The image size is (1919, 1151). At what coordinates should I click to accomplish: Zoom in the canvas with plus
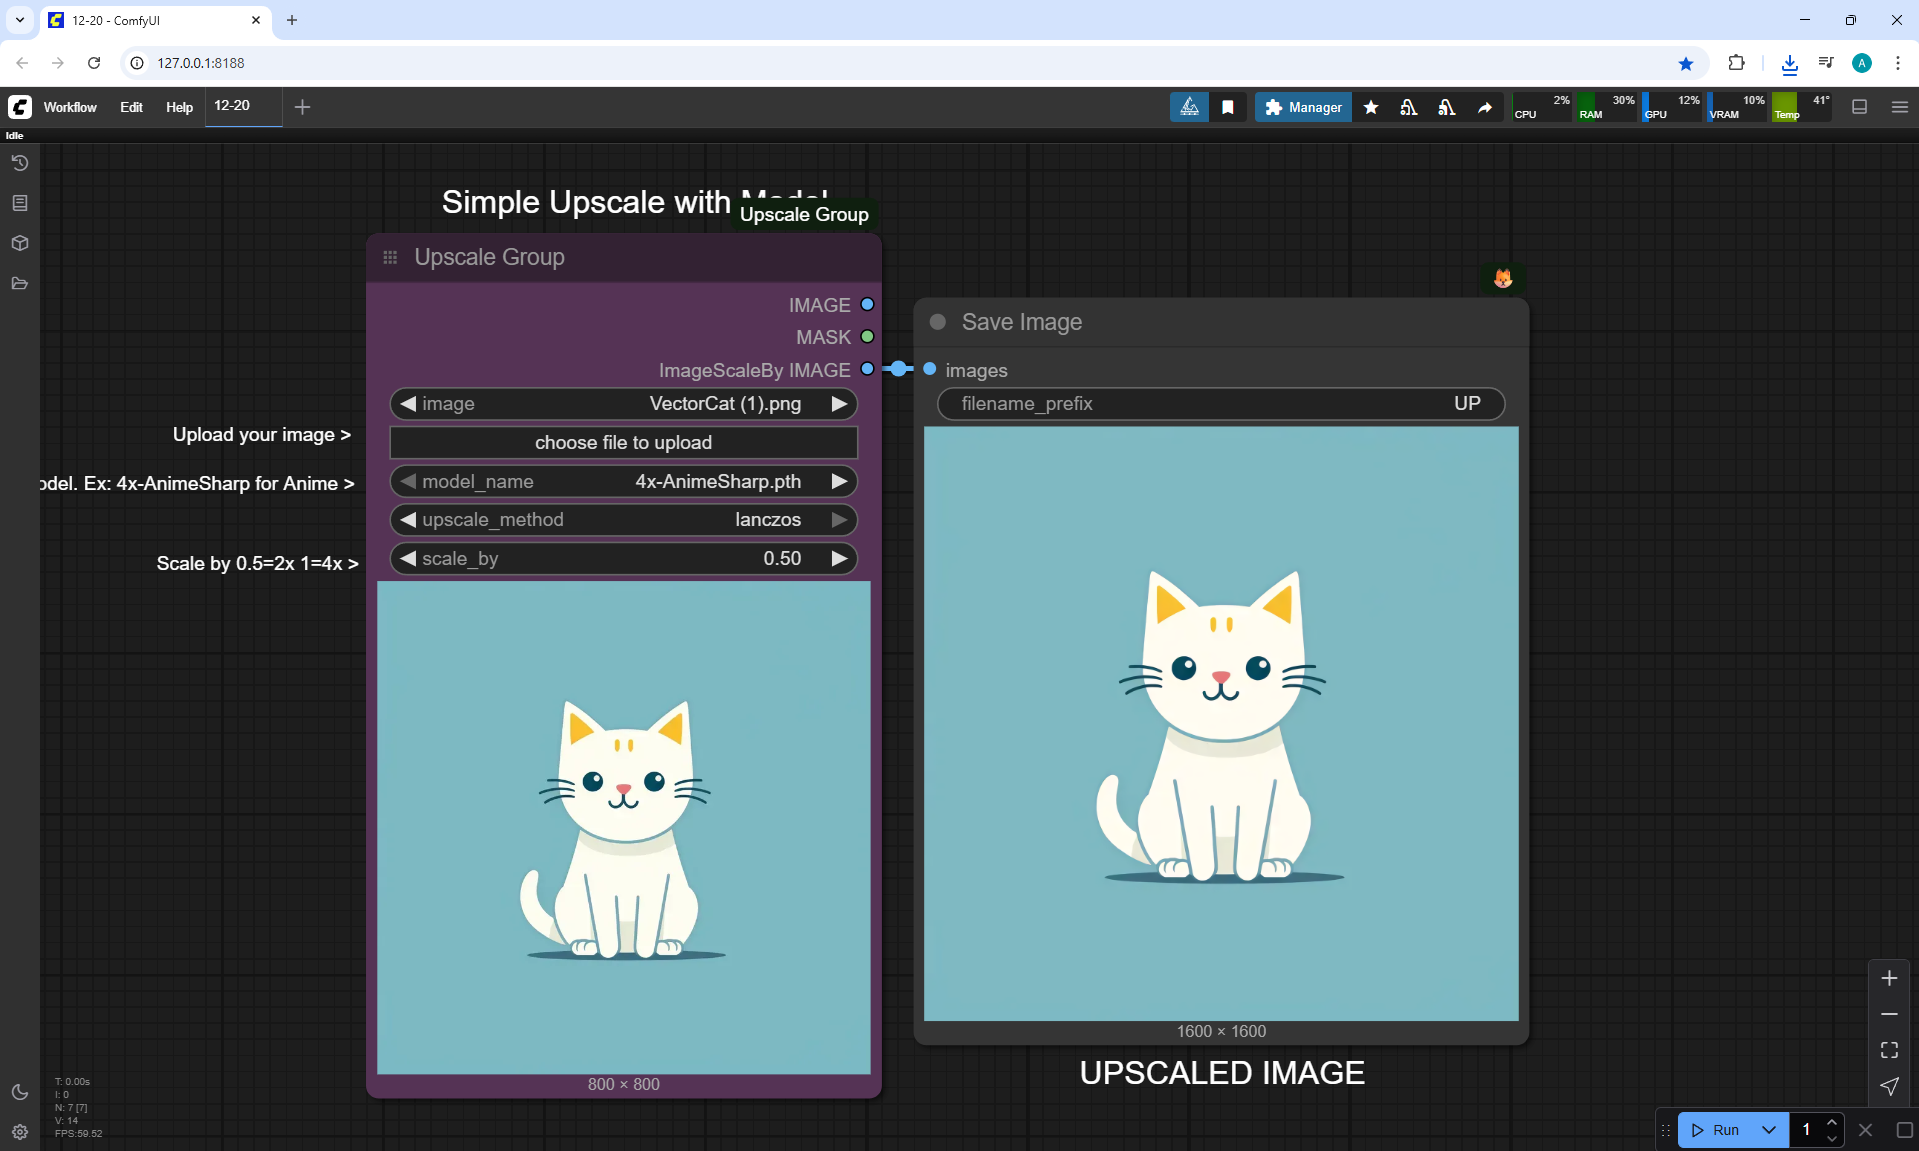coord(1889,978)
